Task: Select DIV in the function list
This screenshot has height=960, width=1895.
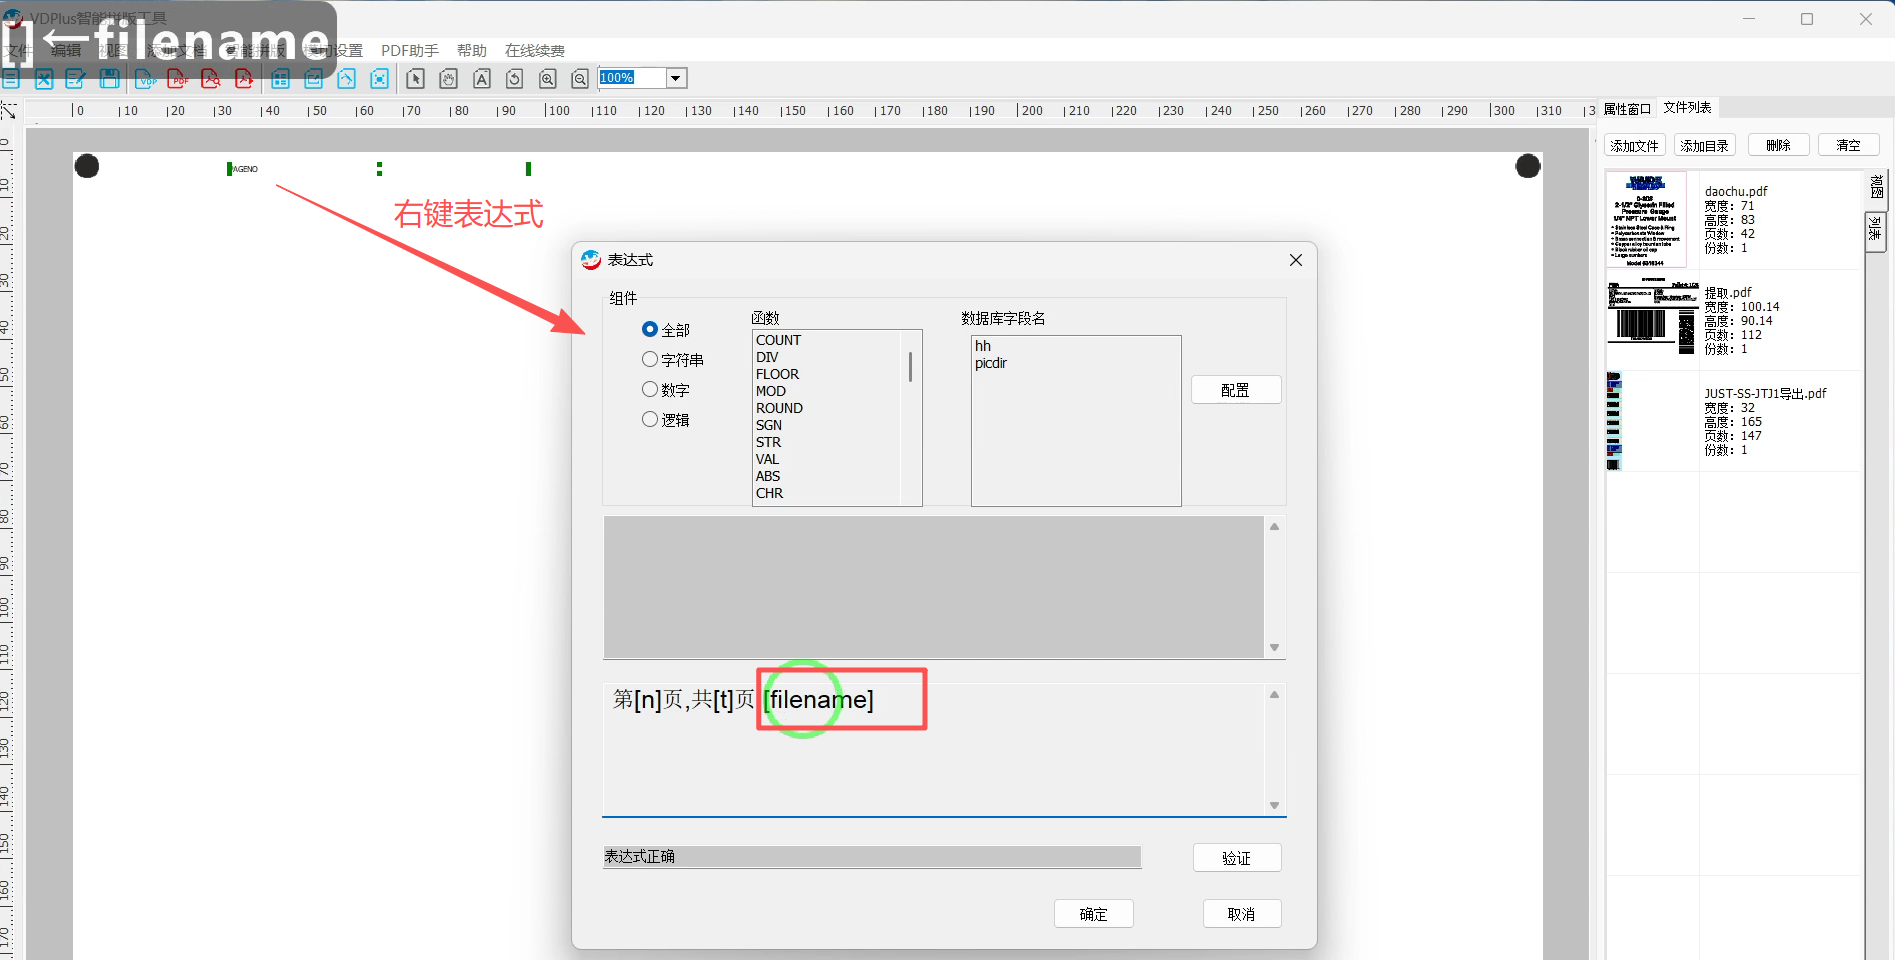Action: point(767,357)
